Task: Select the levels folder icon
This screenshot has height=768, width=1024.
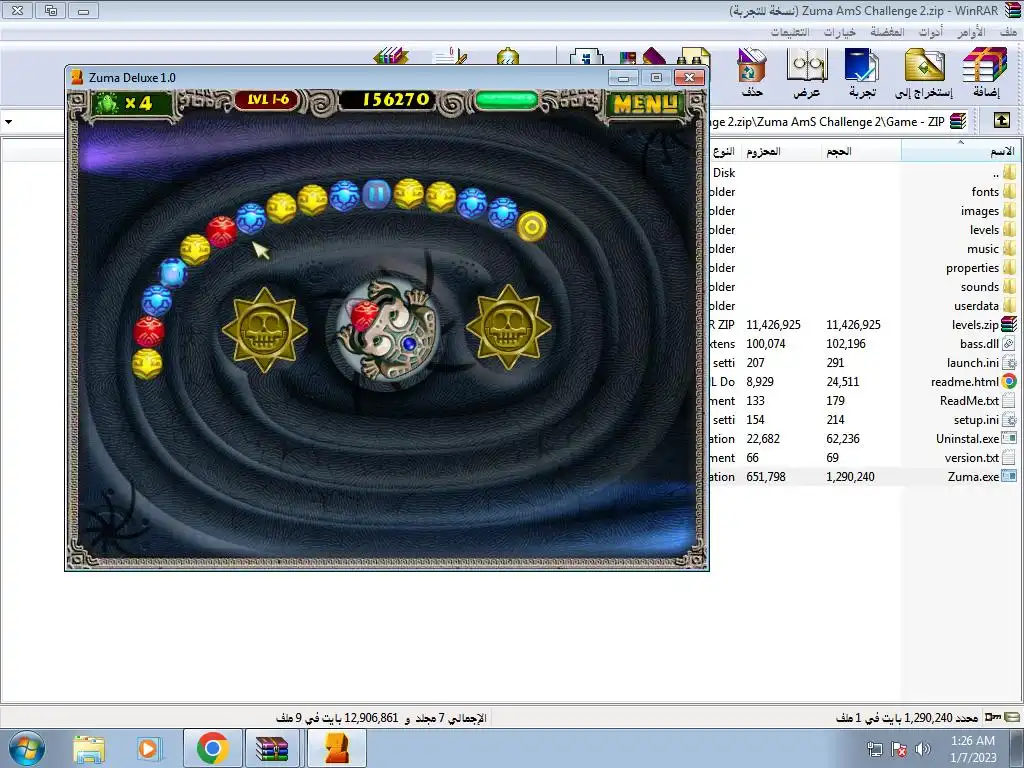Action: tap(1010, 229)
